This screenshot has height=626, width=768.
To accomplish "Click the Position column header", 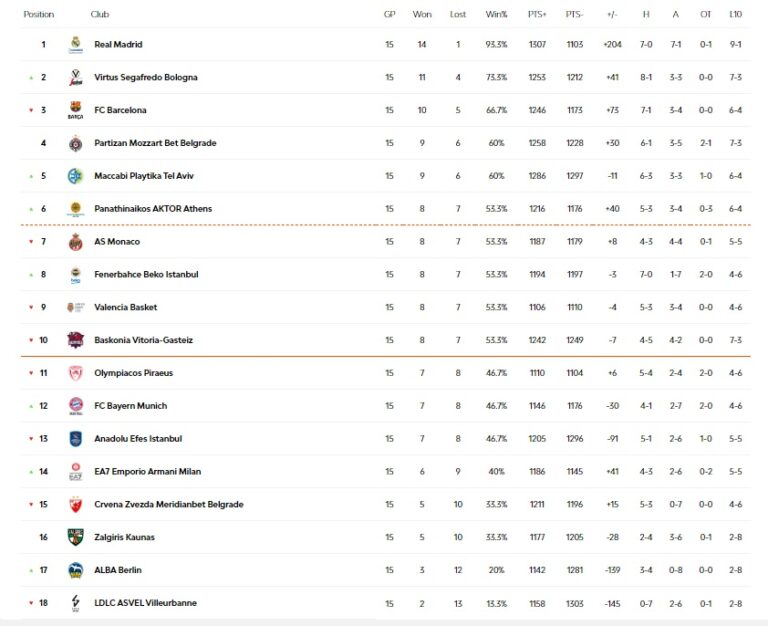I will (39, 15).
